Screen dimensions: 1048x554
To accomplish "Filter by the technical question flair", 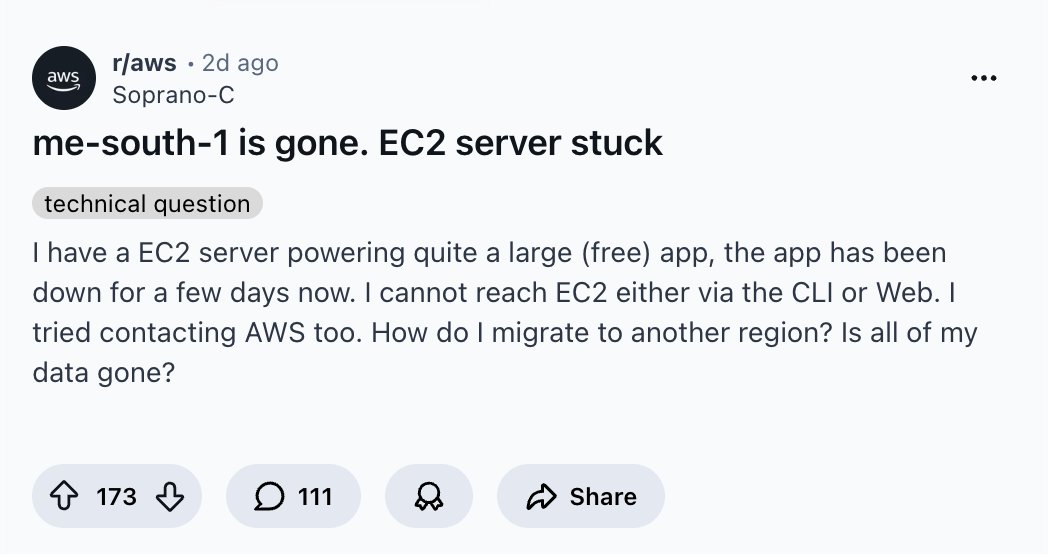I will [147, 204].
